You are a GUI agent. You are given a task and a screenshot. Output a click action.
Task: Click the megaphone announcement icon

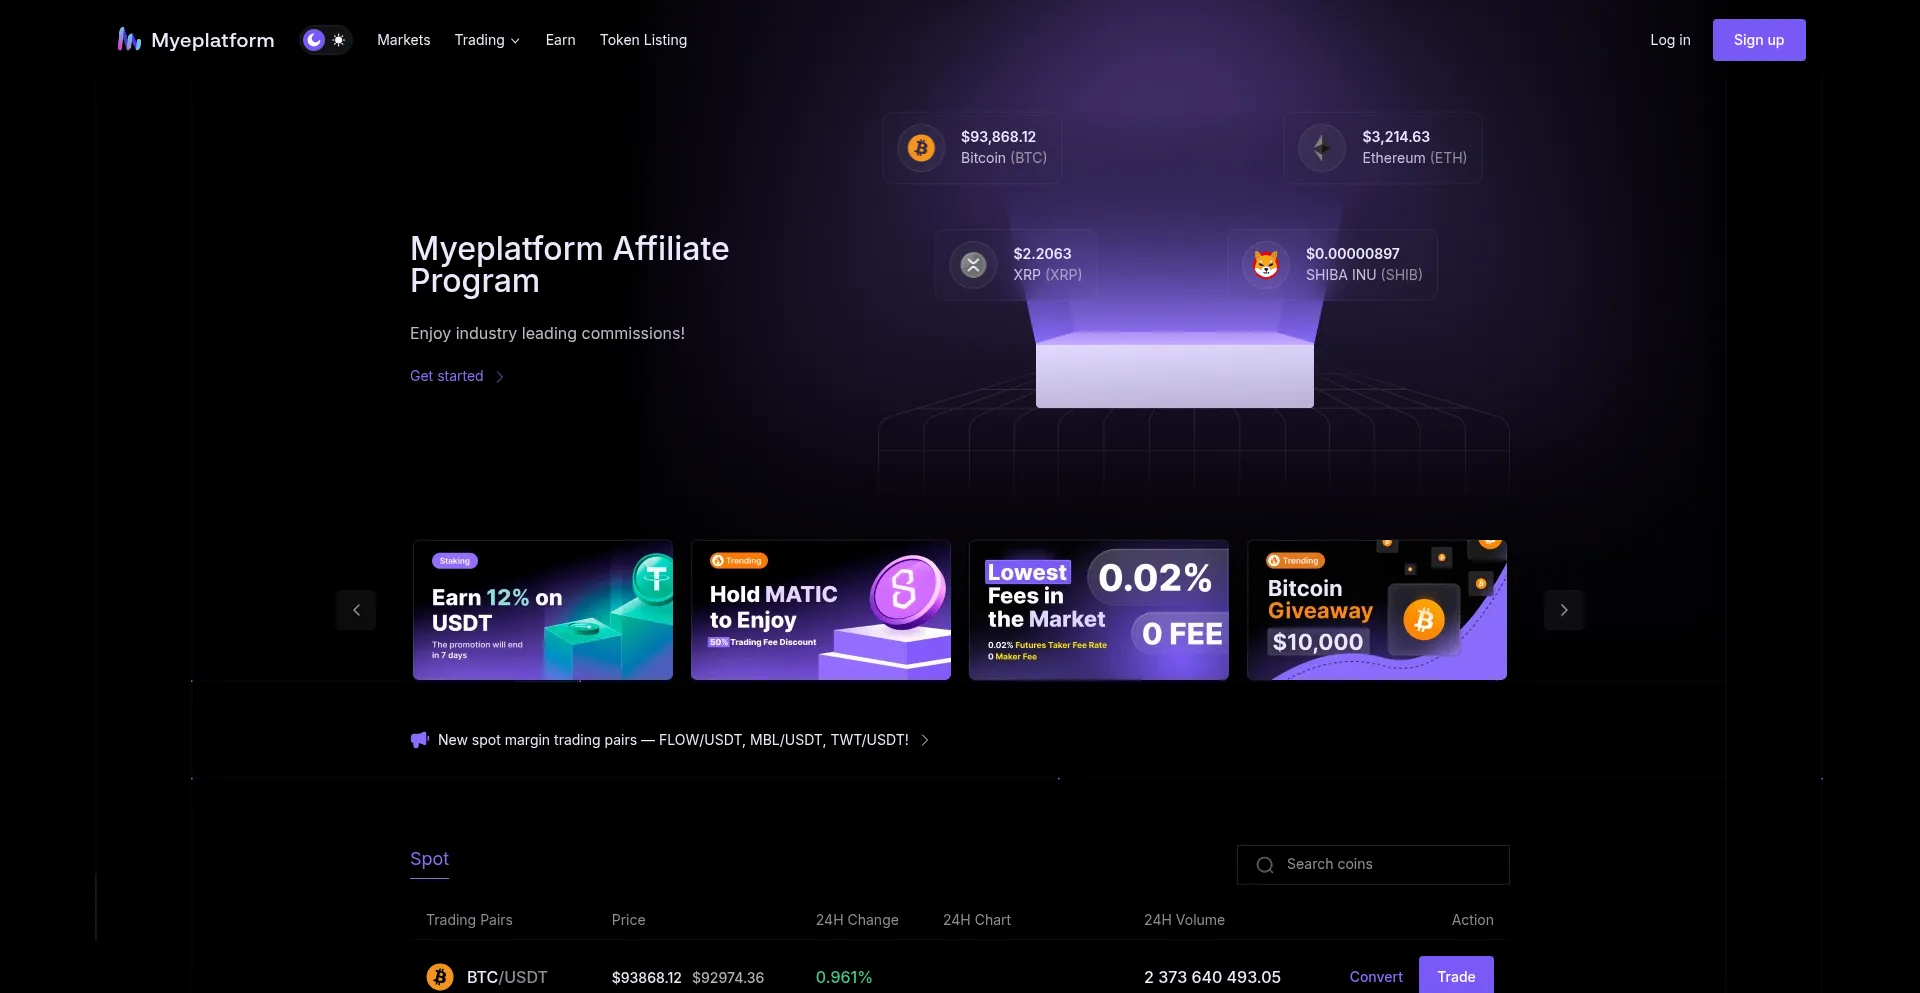pos(420,740)
